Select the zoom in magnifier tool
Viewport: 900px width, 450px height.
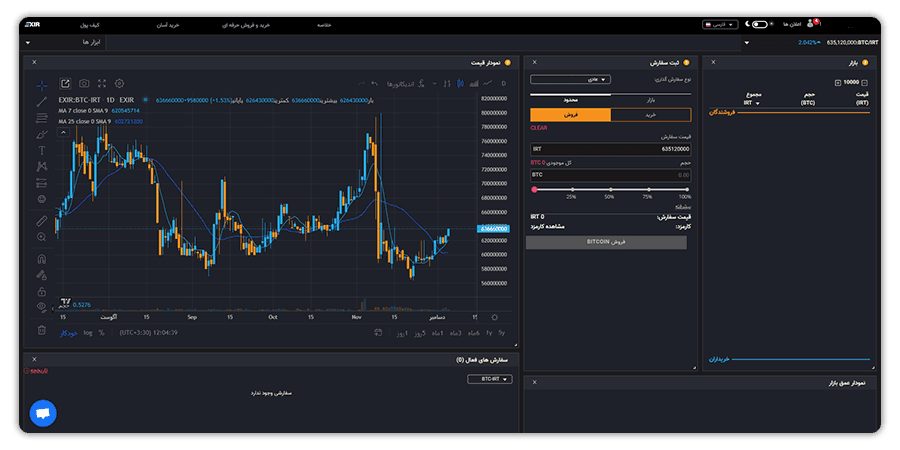tap(41, 237)
